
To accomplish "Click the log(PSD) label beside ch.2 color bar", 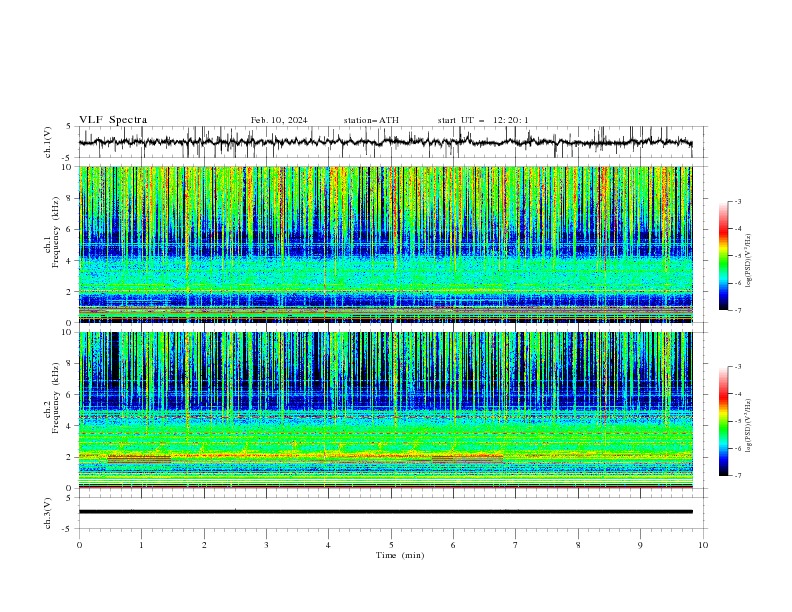I will [x=749, y=425].
